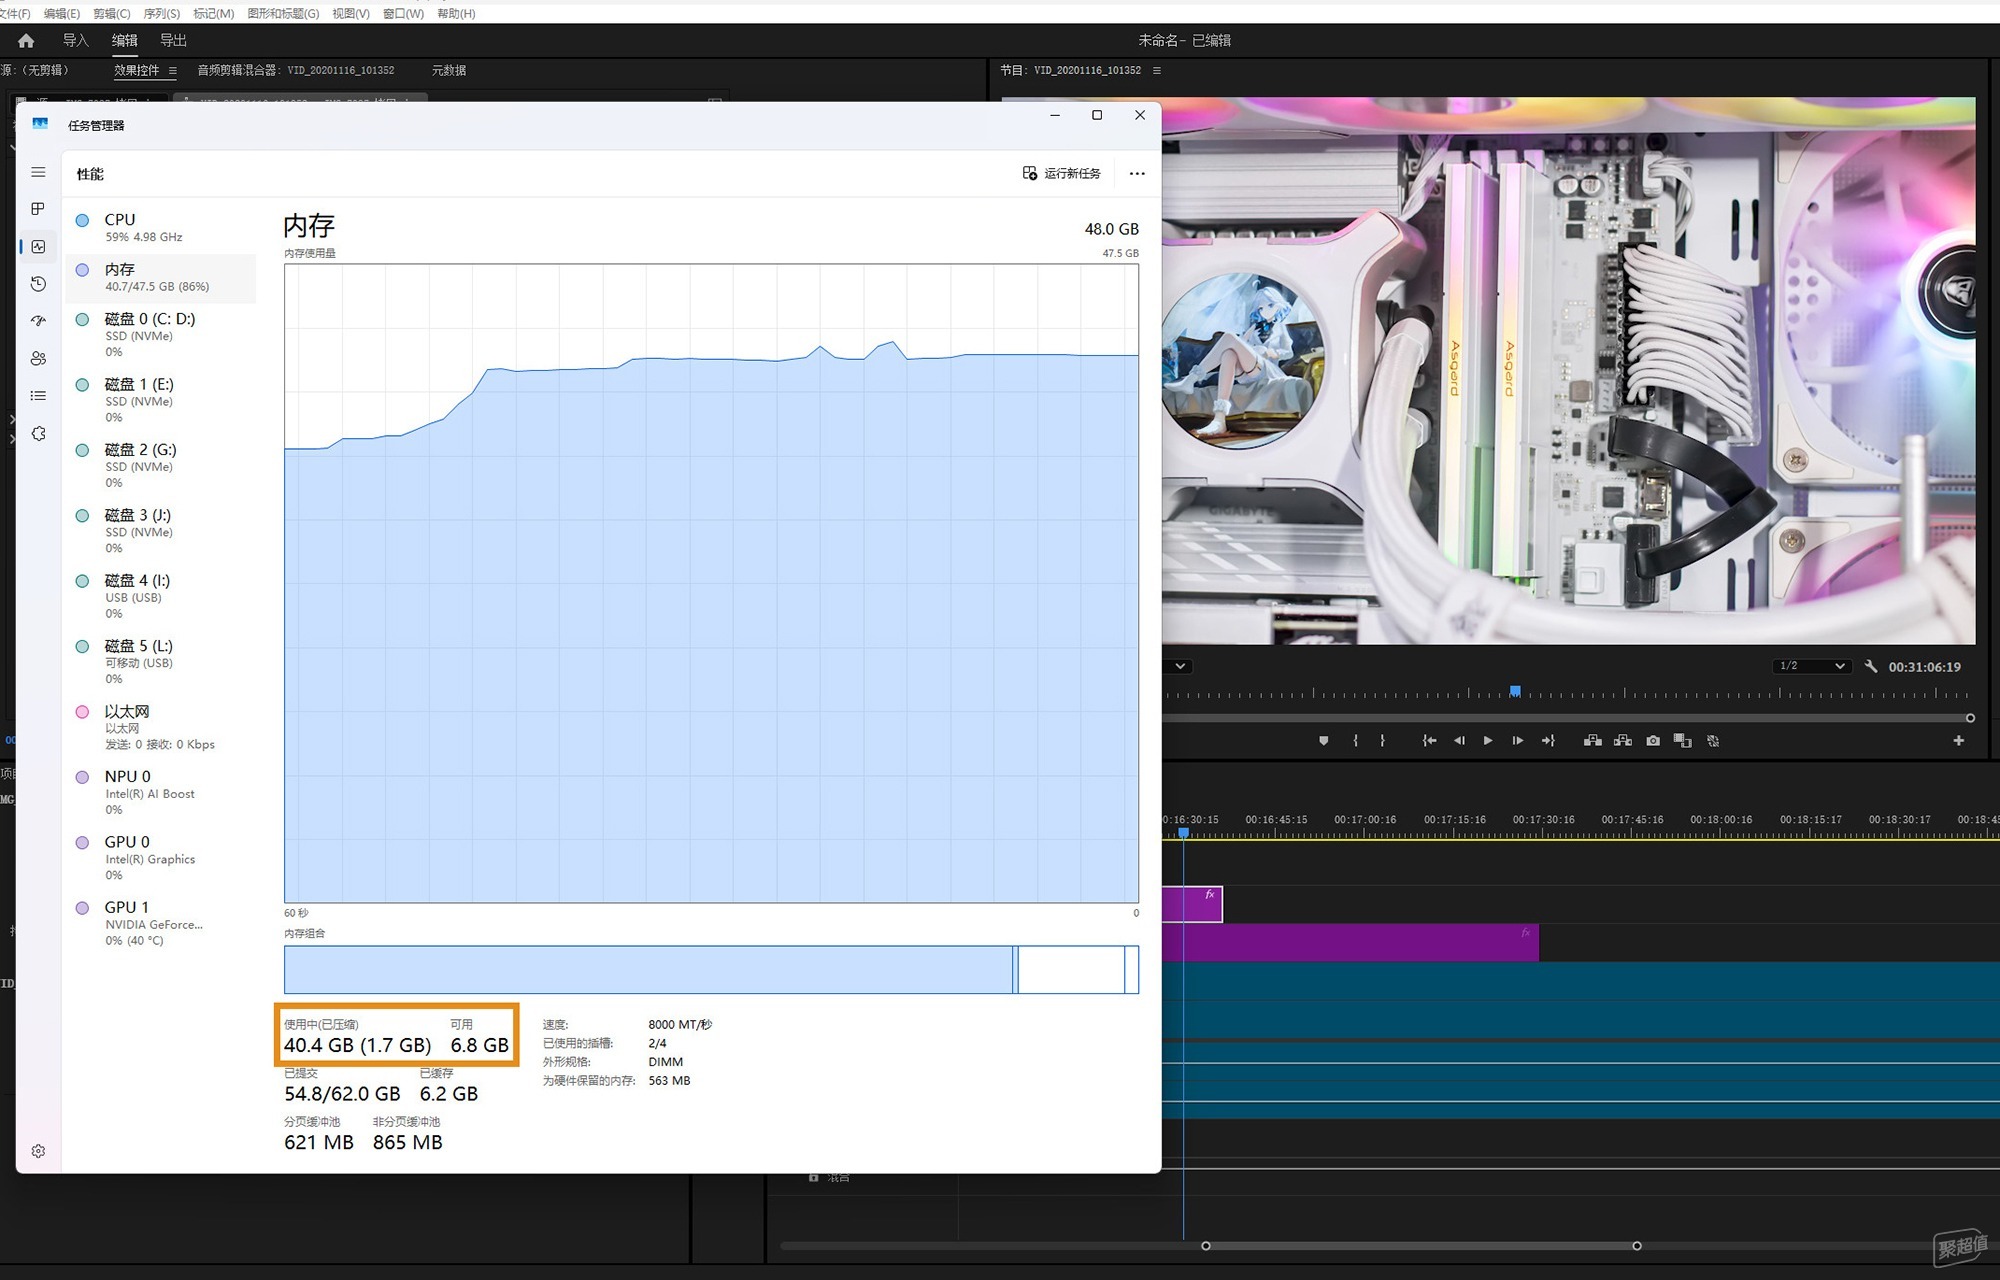Open the more options ellipsis button

(x=1137, y=173)
